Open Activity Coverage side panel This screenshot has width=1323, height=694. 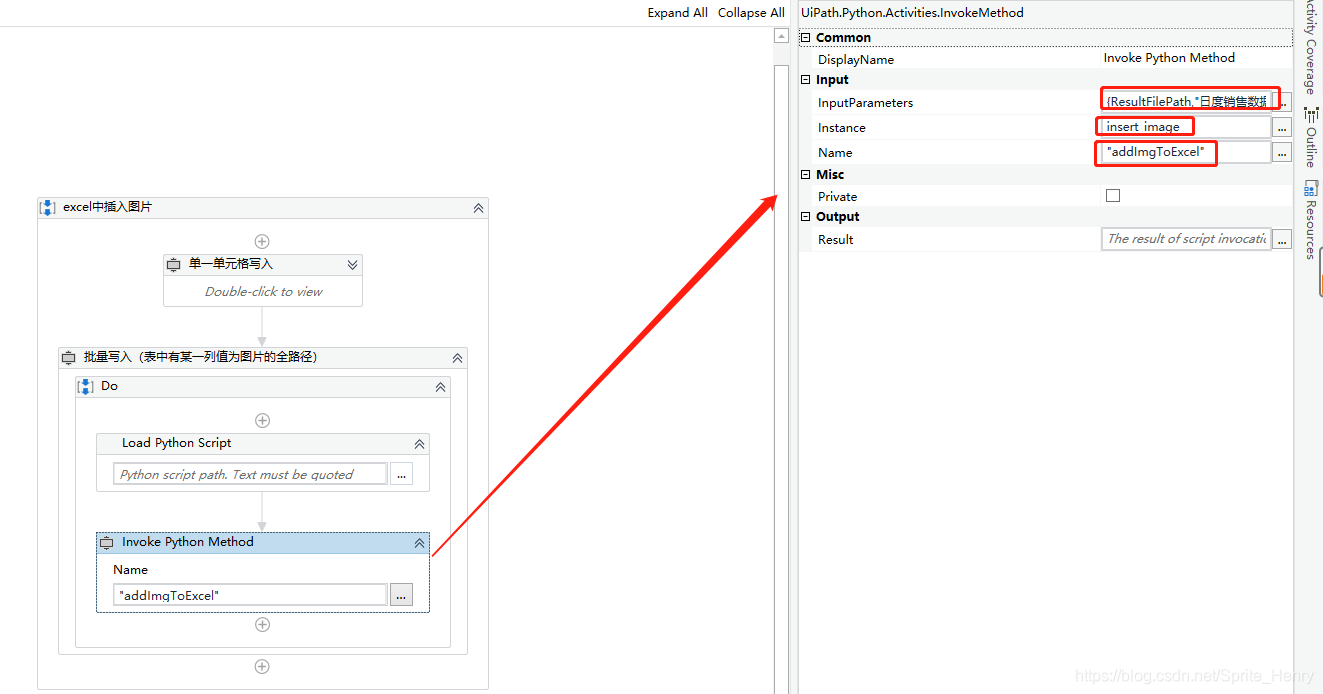[x=1310, y=48]
